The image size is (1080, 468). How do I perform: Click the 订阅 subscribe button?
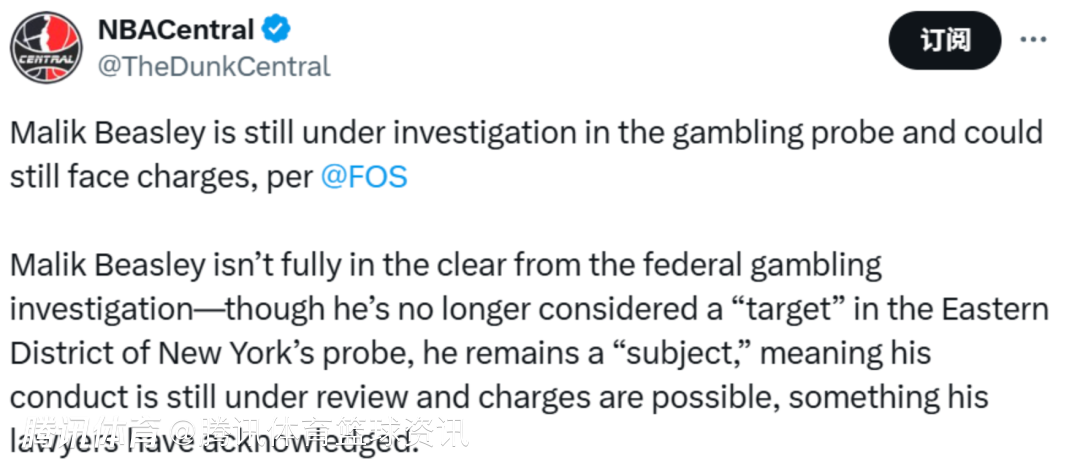(x=945, y=40)
